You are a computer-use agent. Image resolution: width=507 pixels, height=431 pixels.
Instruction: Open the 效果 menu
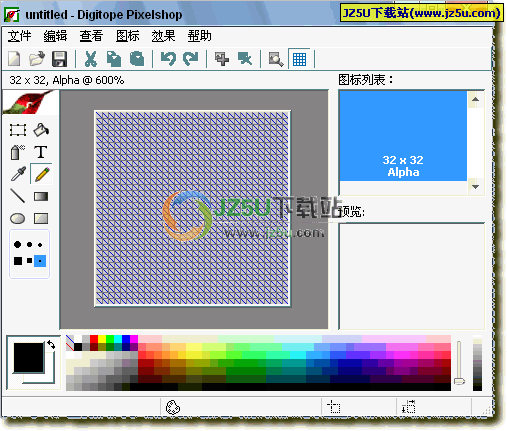[x=163, y=36]
